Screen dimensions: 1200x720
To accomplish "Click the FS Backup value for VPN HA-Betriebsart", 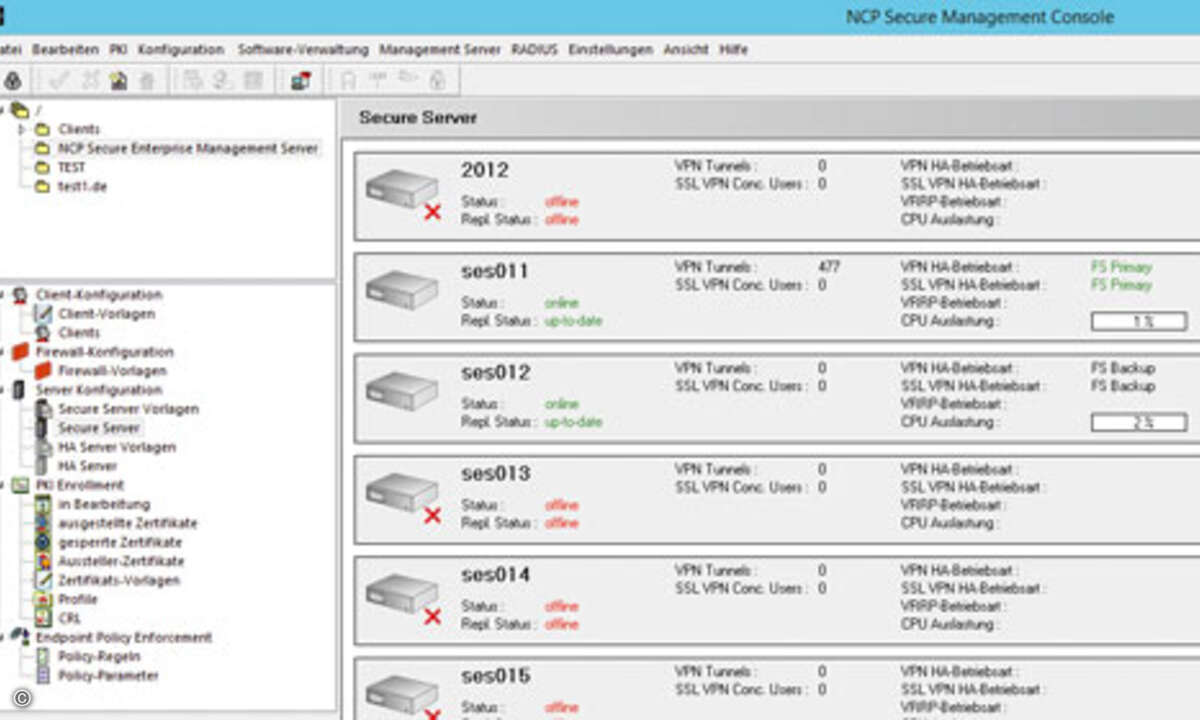I will click(1123, 368).
